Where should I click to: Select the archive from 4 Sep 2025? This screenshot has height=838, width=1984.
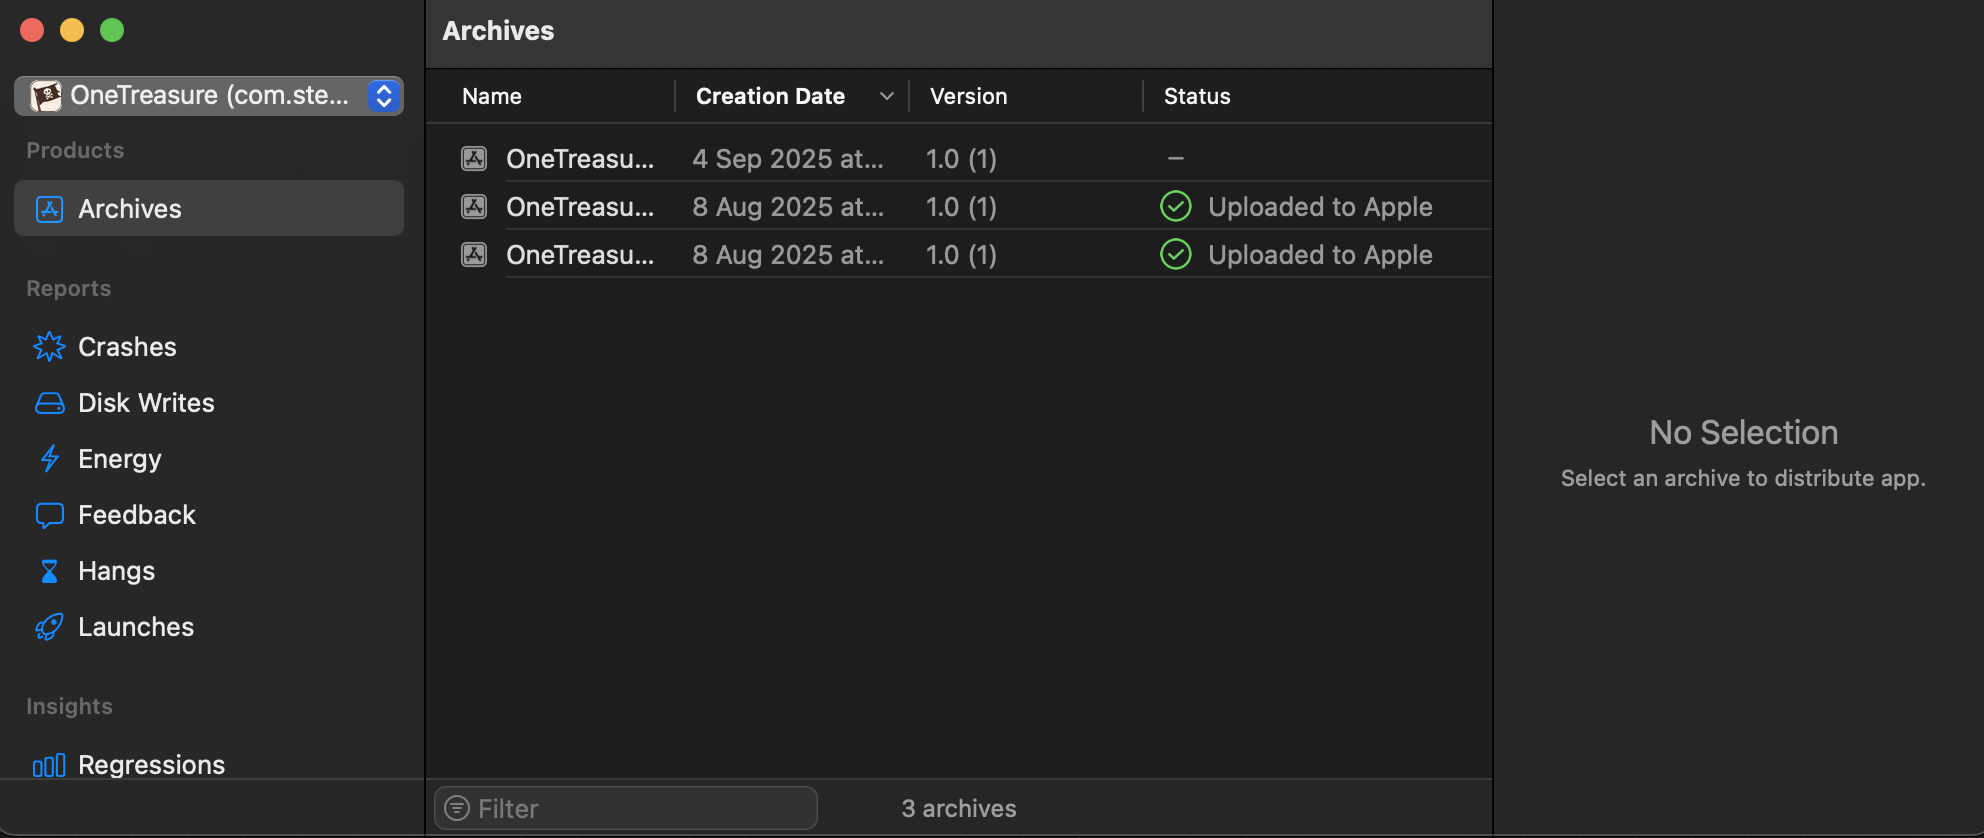[x=788, y=158]
